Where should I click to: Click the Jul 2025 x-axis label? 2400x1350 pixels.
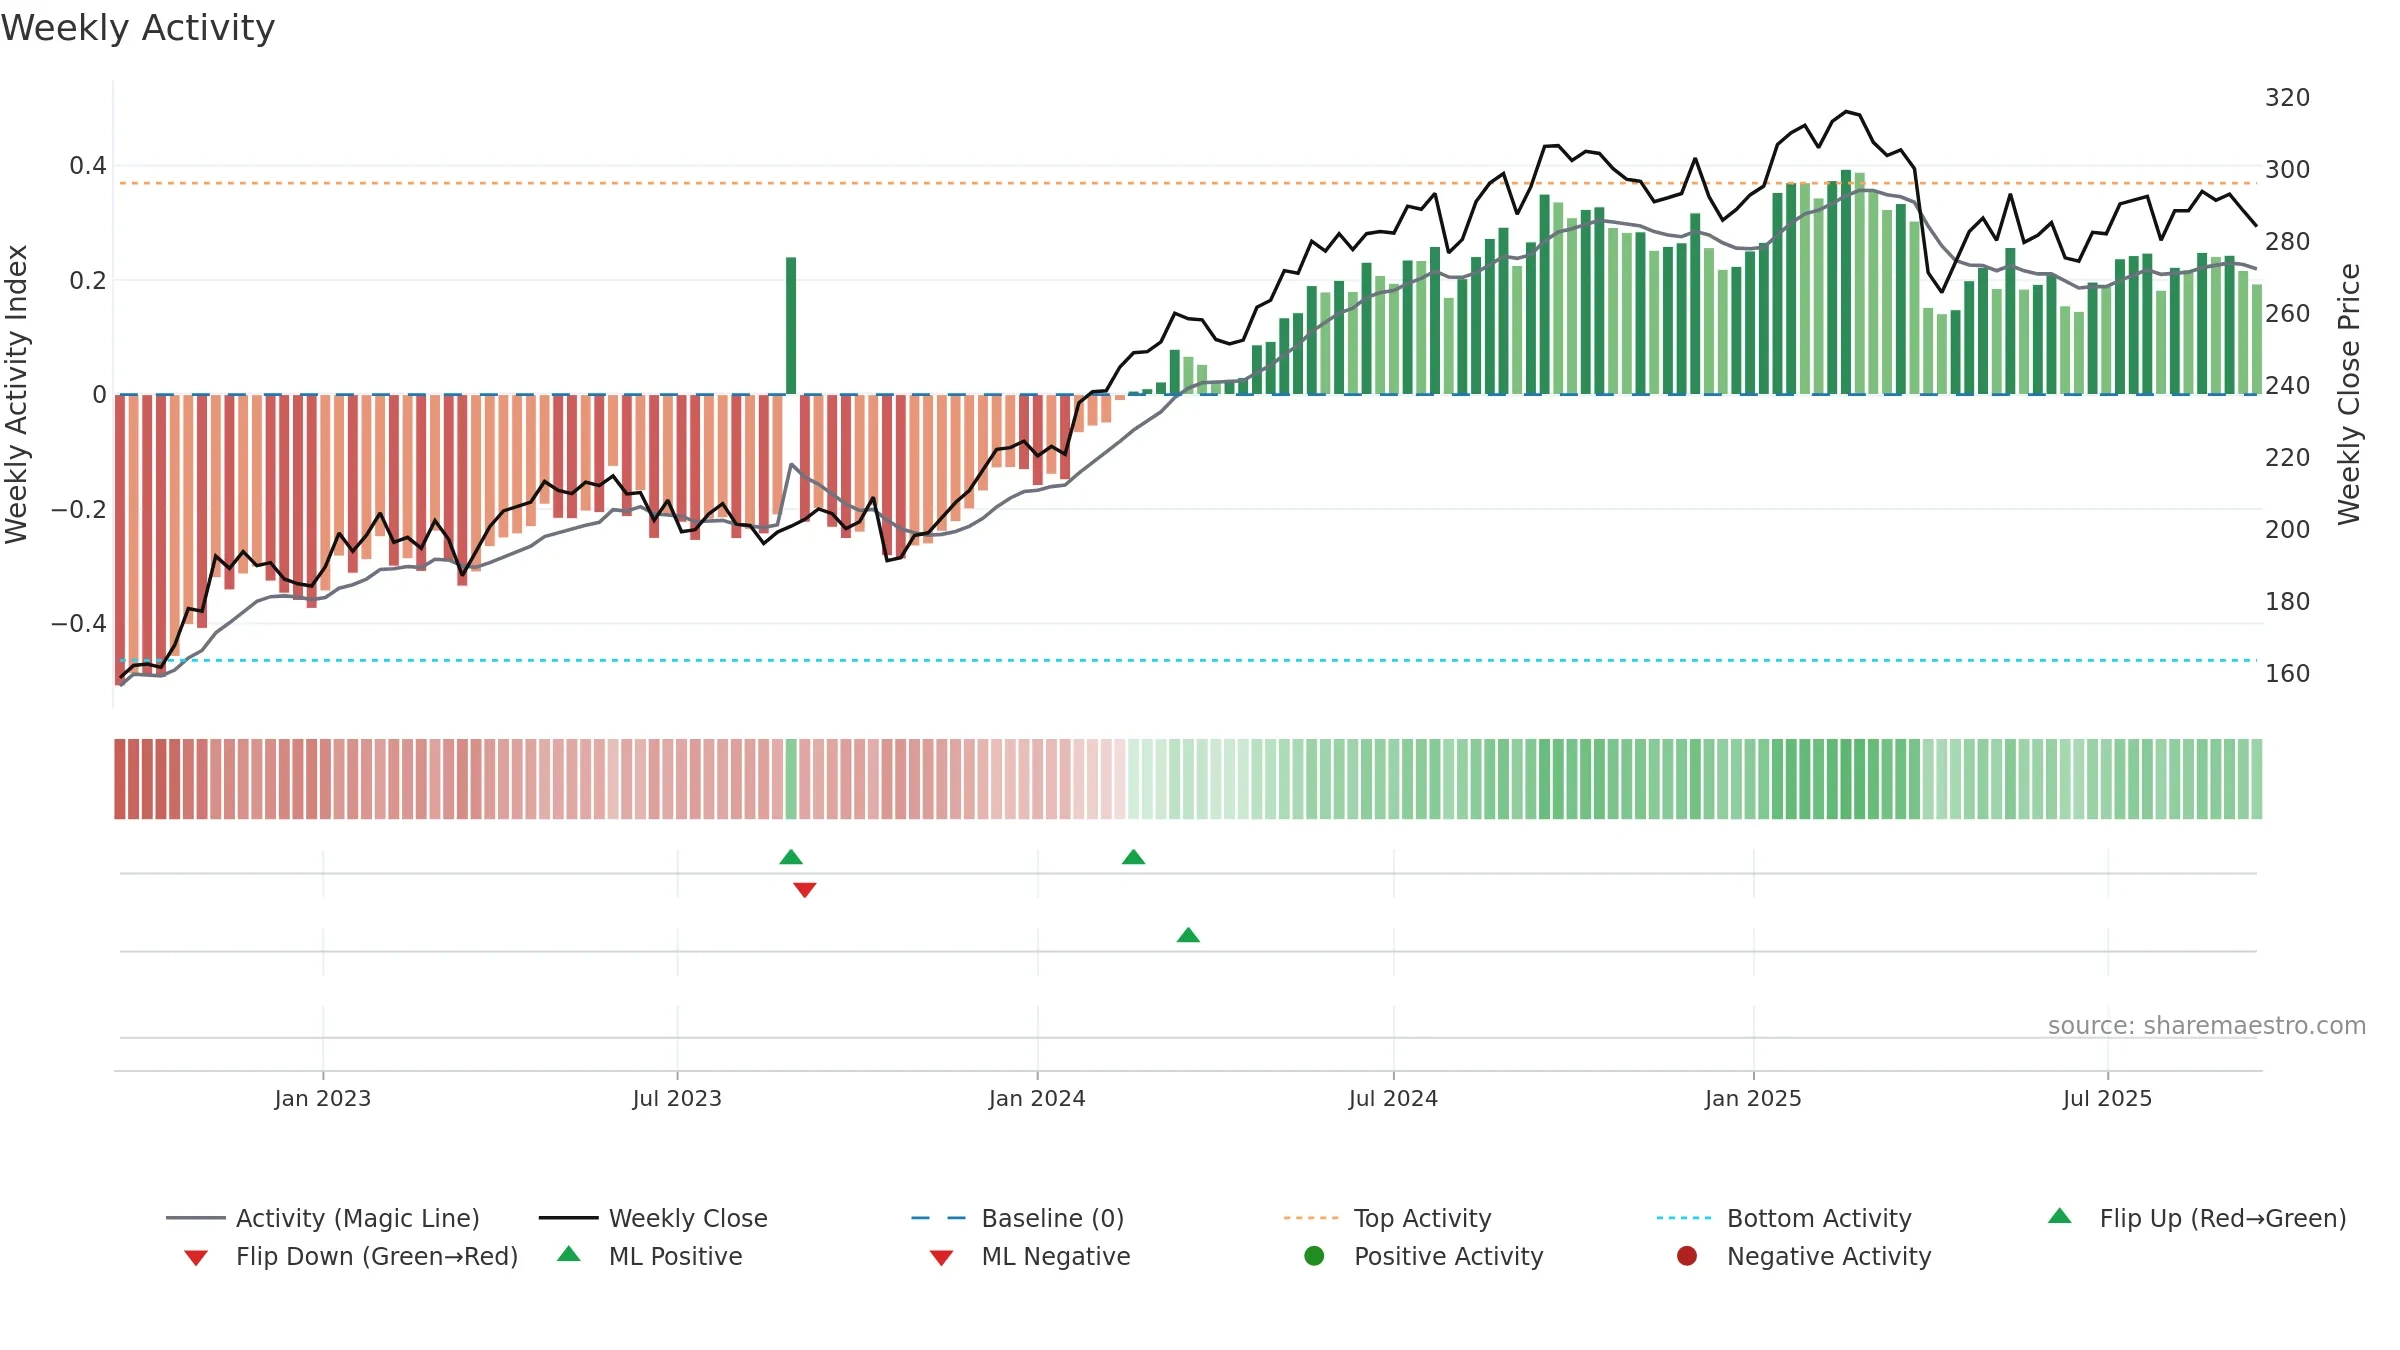tap(2107, 1098)
